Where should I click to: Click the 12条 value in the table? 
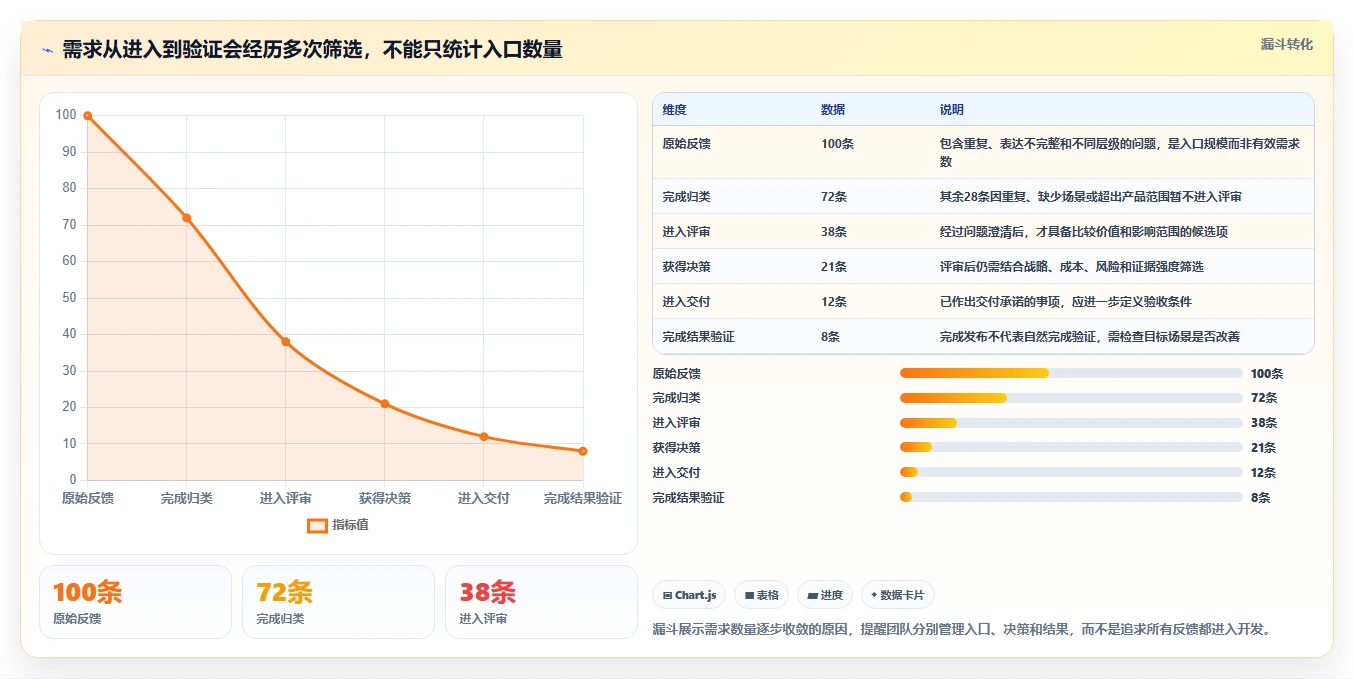[x=834, y=302]
